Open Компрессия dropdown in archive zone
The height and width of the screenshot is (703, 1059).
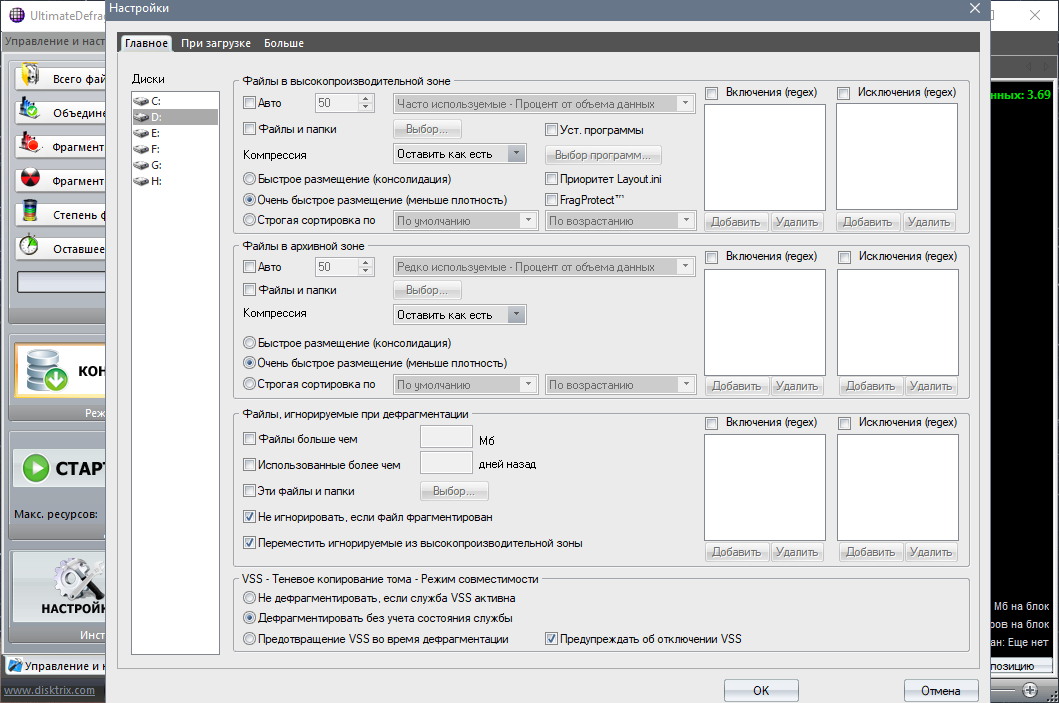point(460,315)
